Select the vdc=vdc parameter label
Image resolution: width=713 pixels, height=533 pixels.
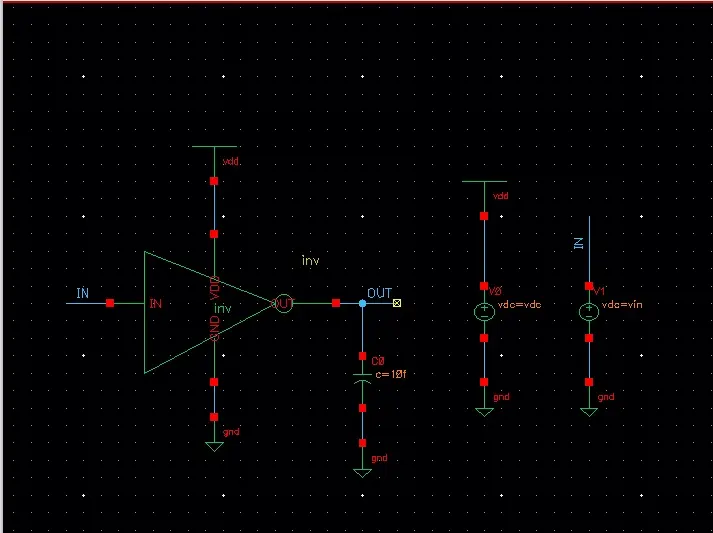[x=519, y=305]
